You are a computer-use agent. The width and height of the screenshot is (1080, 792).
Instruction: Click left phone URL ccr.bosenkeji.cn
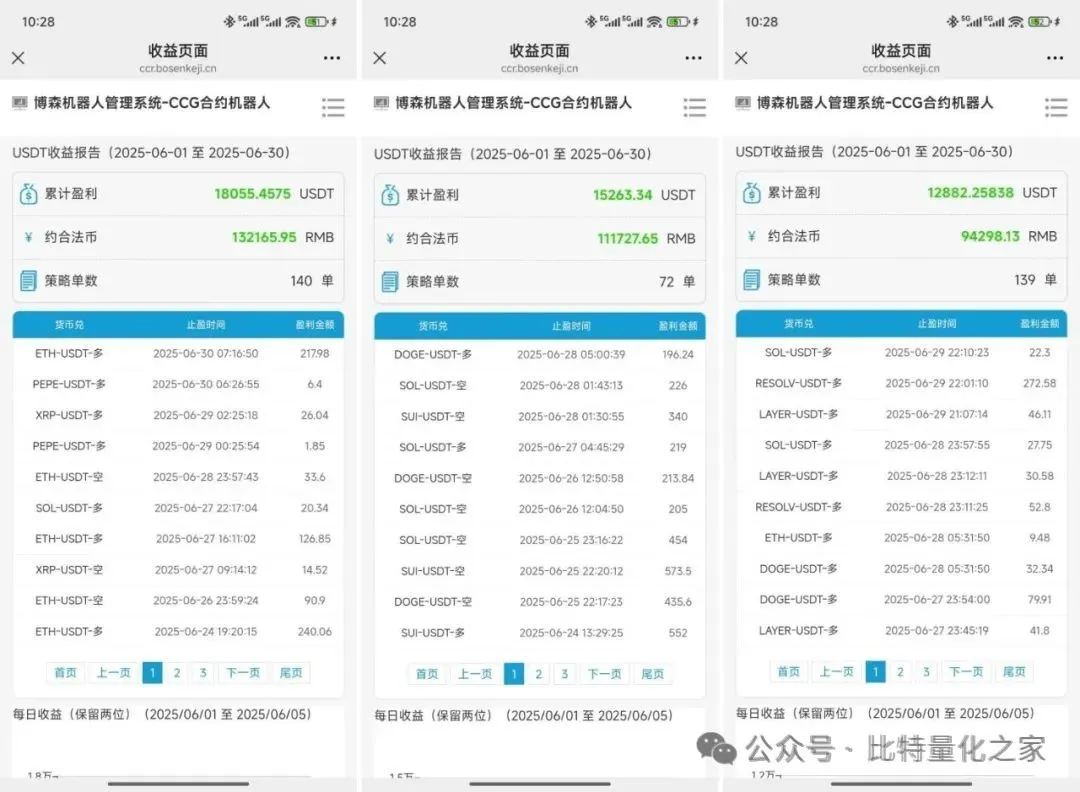178,68
